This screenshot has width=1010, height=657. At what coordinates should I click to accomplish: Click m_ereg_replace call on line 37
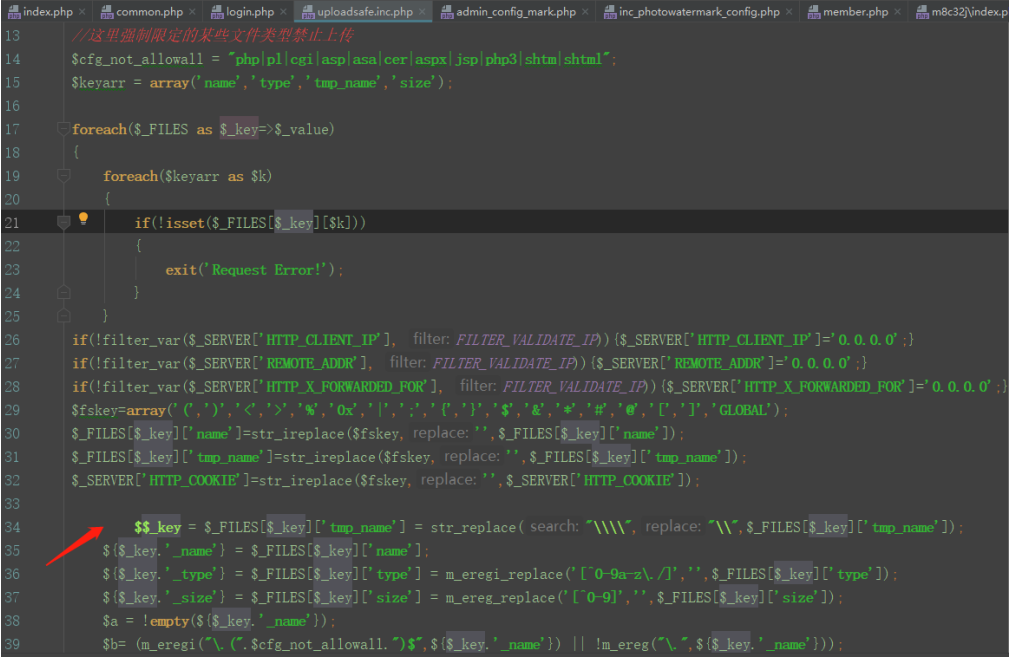tap(499, 598)
